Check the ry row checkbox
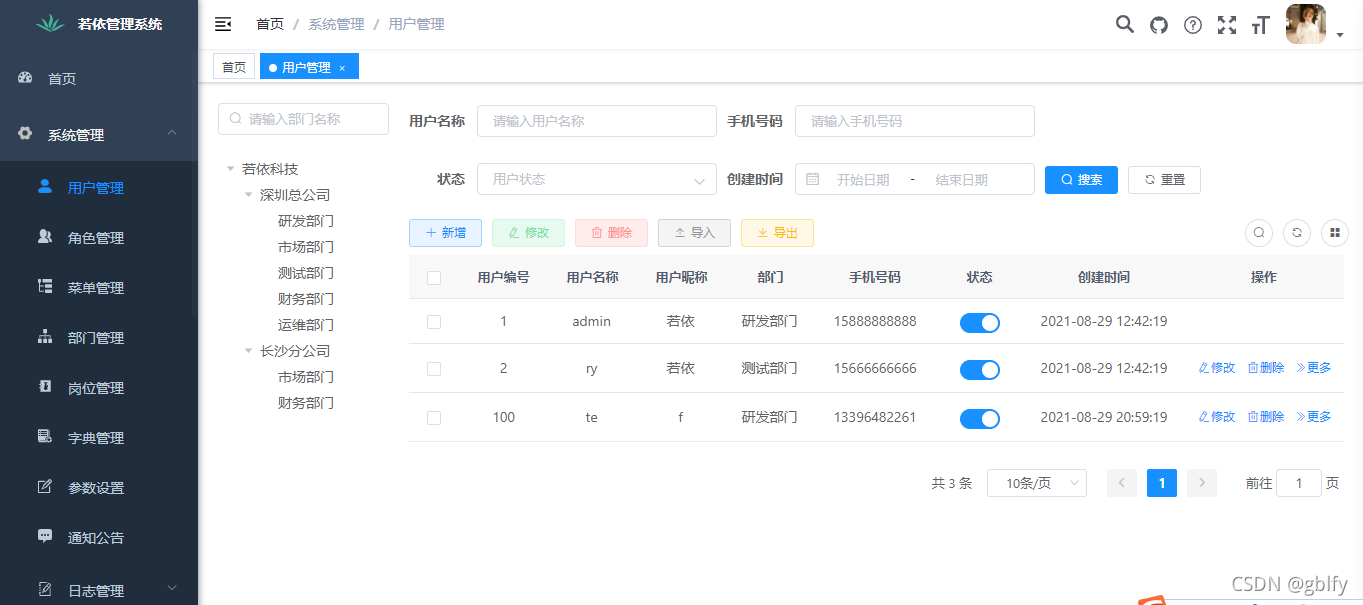 pyautogui.click(x=434, y=368)
